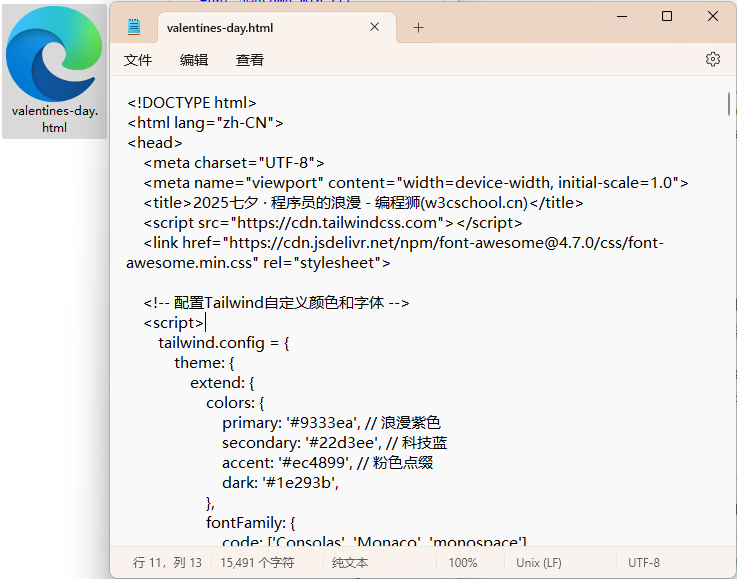Click the vertical scrollbar thumb
737x579 pixels.
point(729,104)
